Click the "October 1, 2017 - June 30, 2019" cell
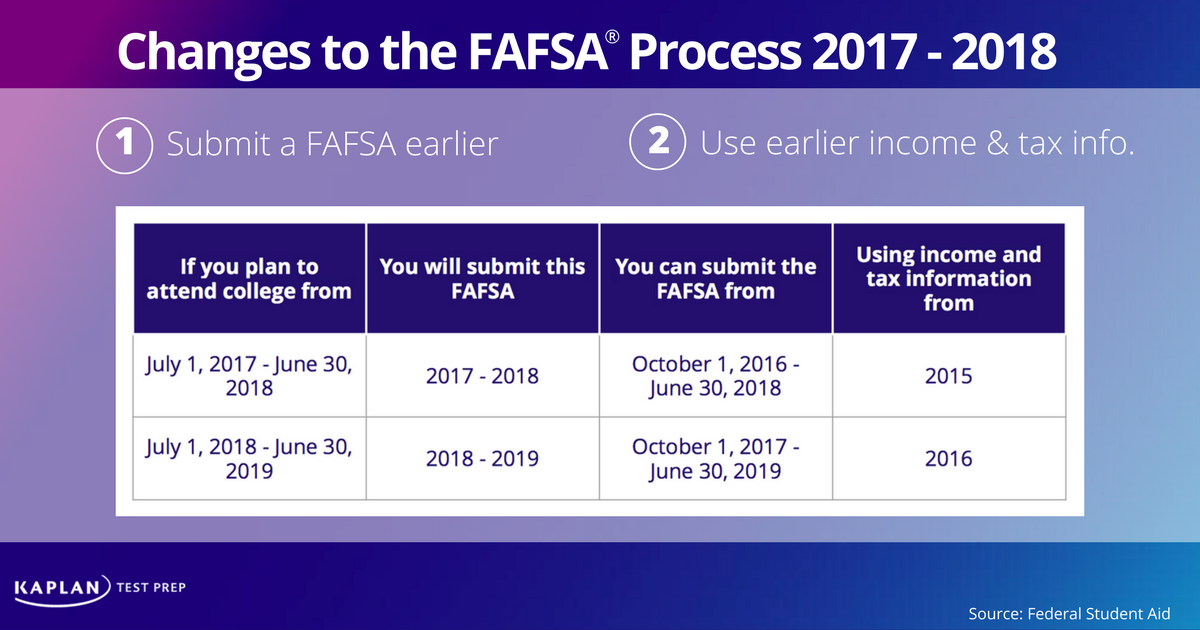Screen dimensions: 1200x630 pyautogui.click(x=715, y=457)
